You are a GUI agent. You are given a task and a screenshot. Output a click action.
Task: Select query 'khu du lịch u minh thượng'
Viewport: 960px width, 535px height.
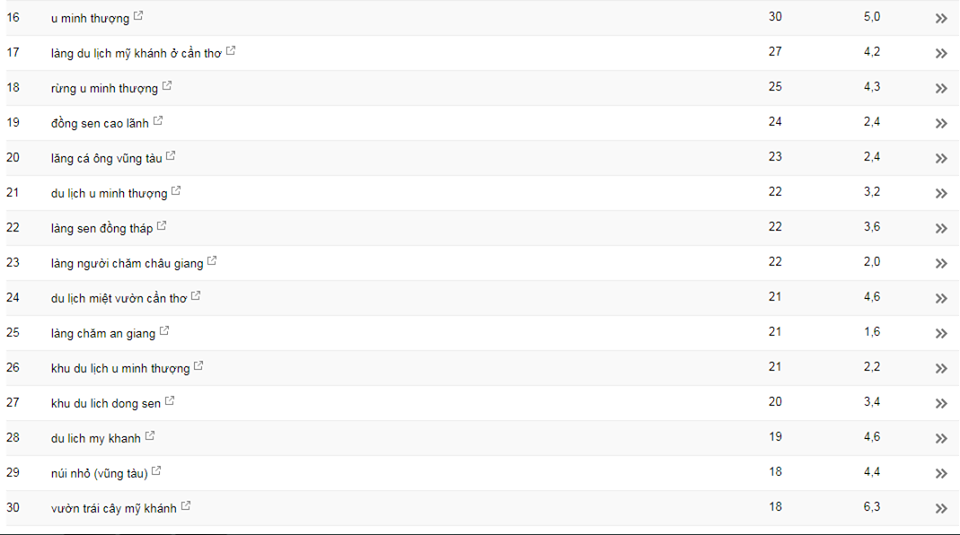click(x=120, y=369)
